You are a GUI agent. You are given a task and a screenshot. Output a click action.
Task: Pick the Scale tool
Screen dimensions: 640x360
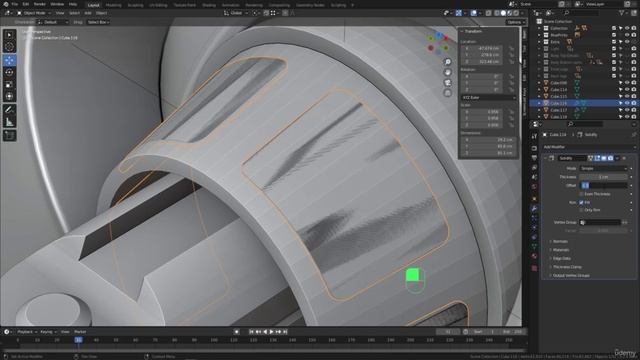pyautogui.click(x=9, y=84)
